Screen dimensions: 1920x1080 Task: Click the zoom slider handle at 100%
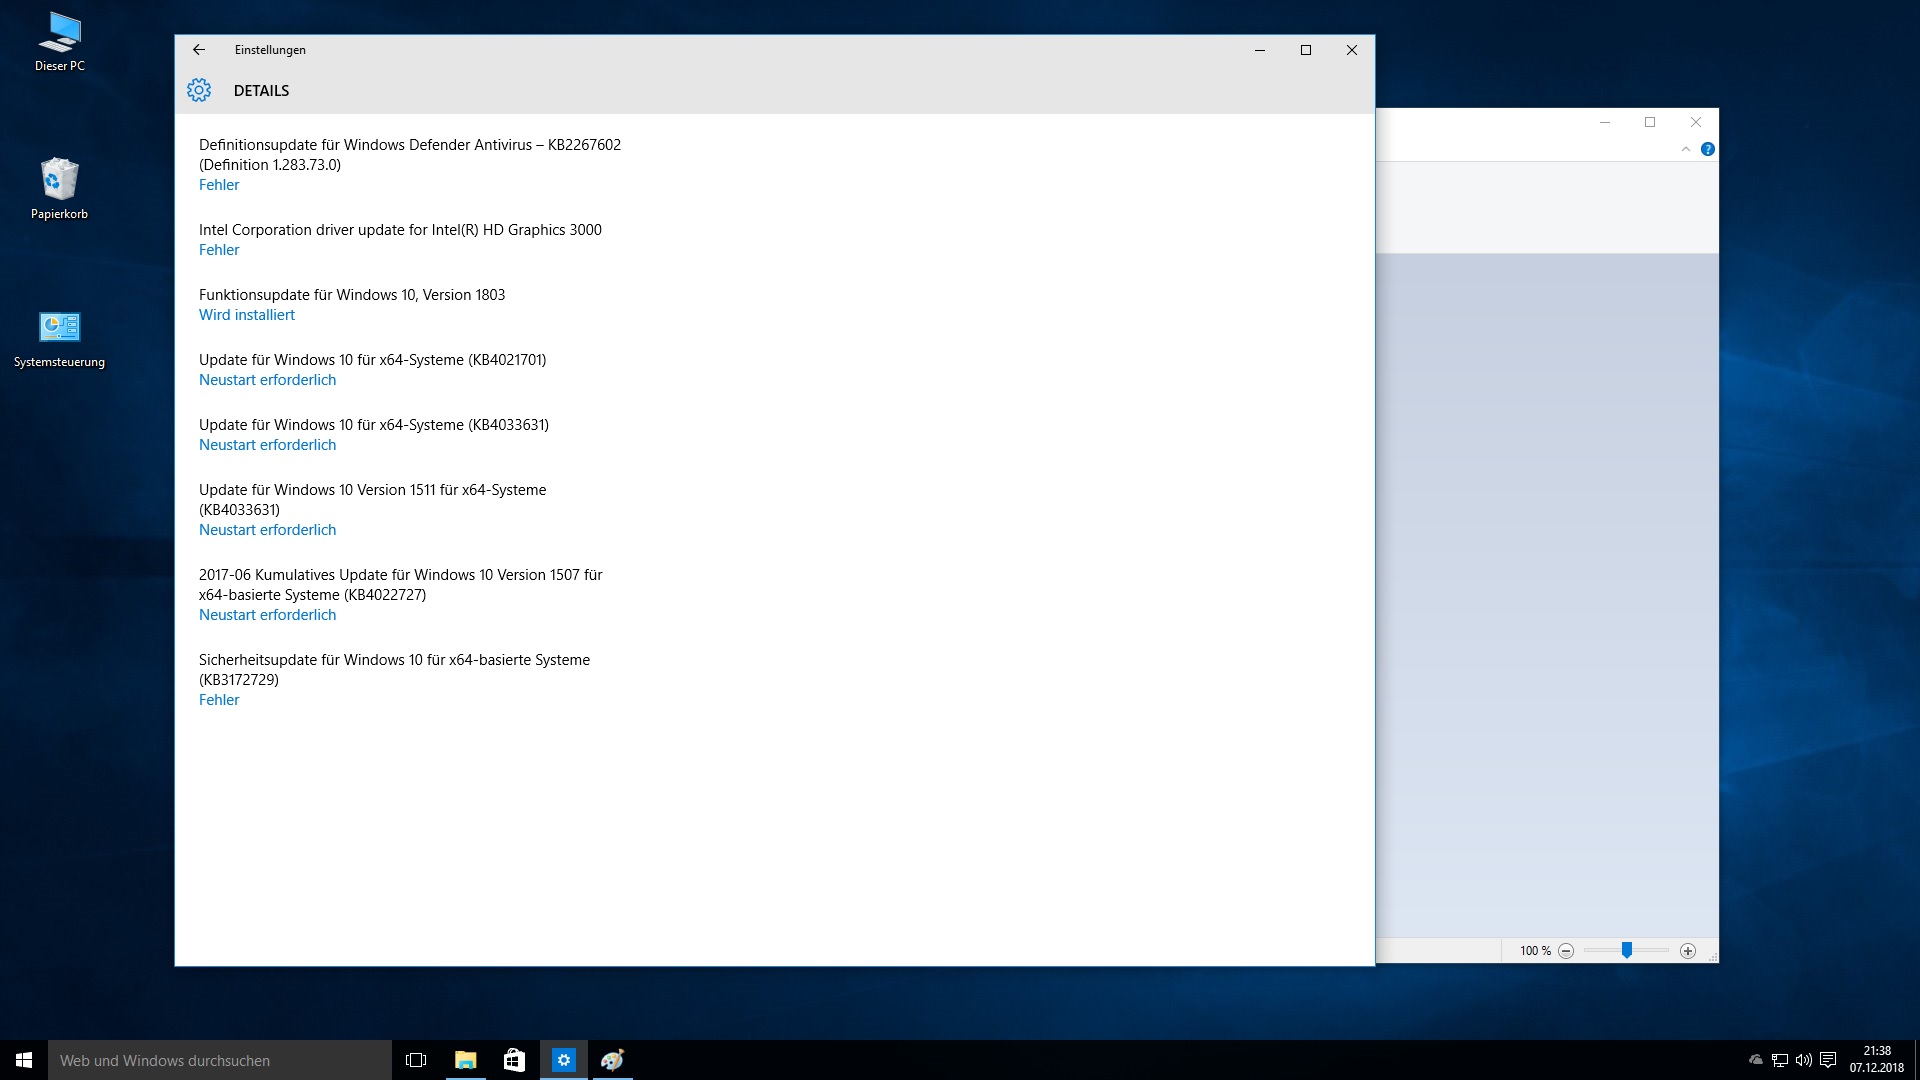point(1627,950)
